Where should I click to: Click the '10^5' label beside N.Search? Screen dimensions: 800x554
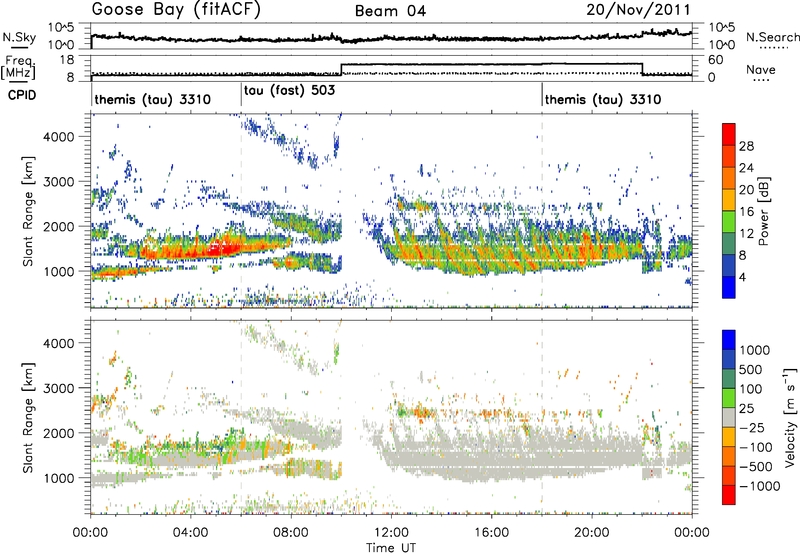pyautogui.click(x=722, y=27)
